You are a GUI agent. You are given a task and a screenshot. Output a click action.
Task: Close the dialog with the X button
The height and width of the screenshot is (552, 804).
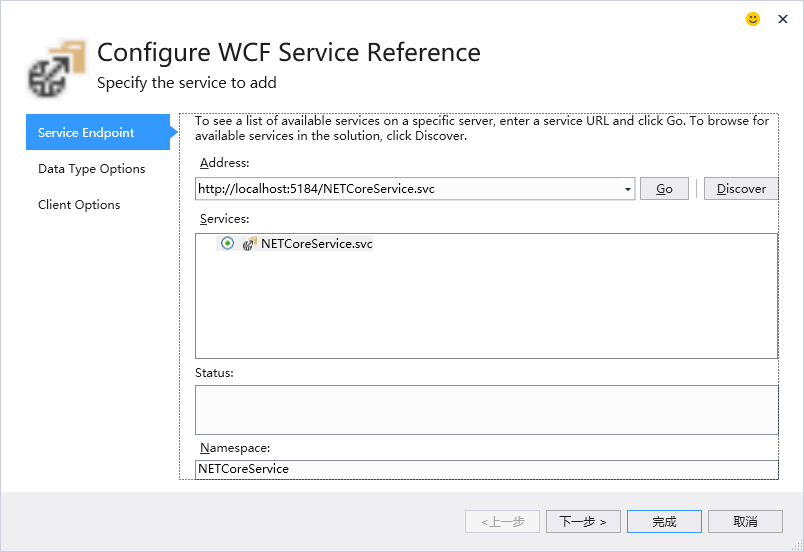coord(782,19)
